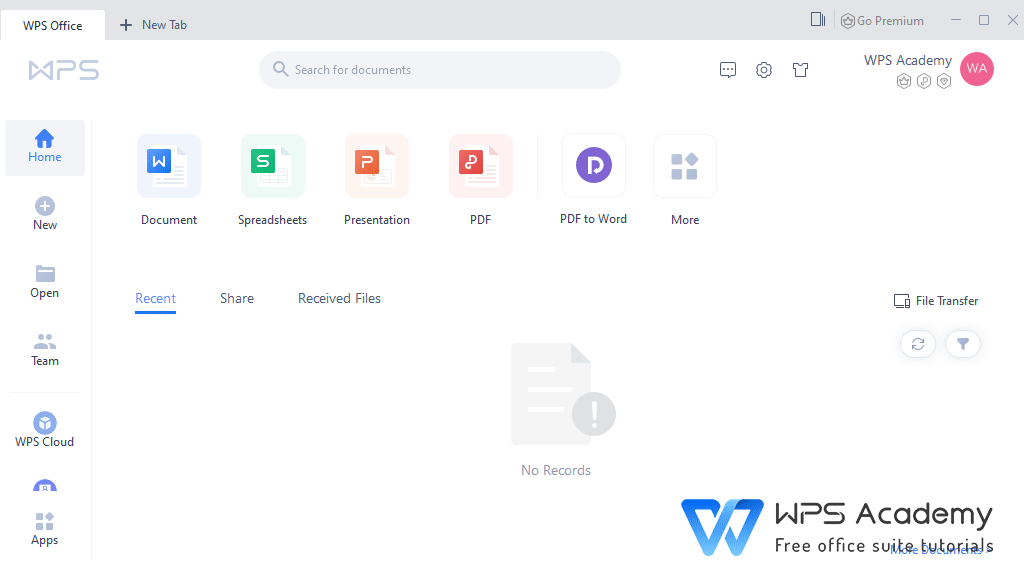Create a new Spreadsheets file
Image resolution: width=1024 pixels, height=576 pixels.
[272, 181]
